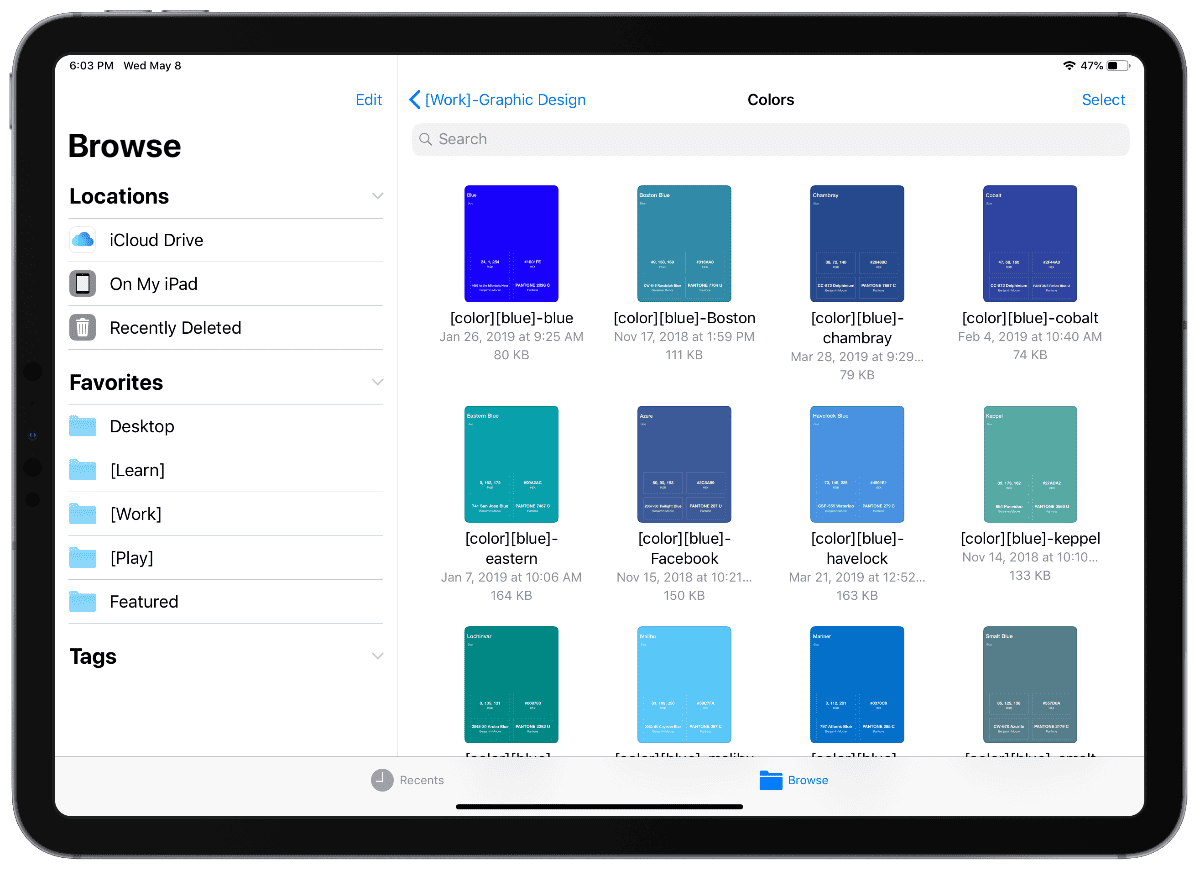Select the On My iPad label
This screenshot has height=871, width=1200.
154,284
